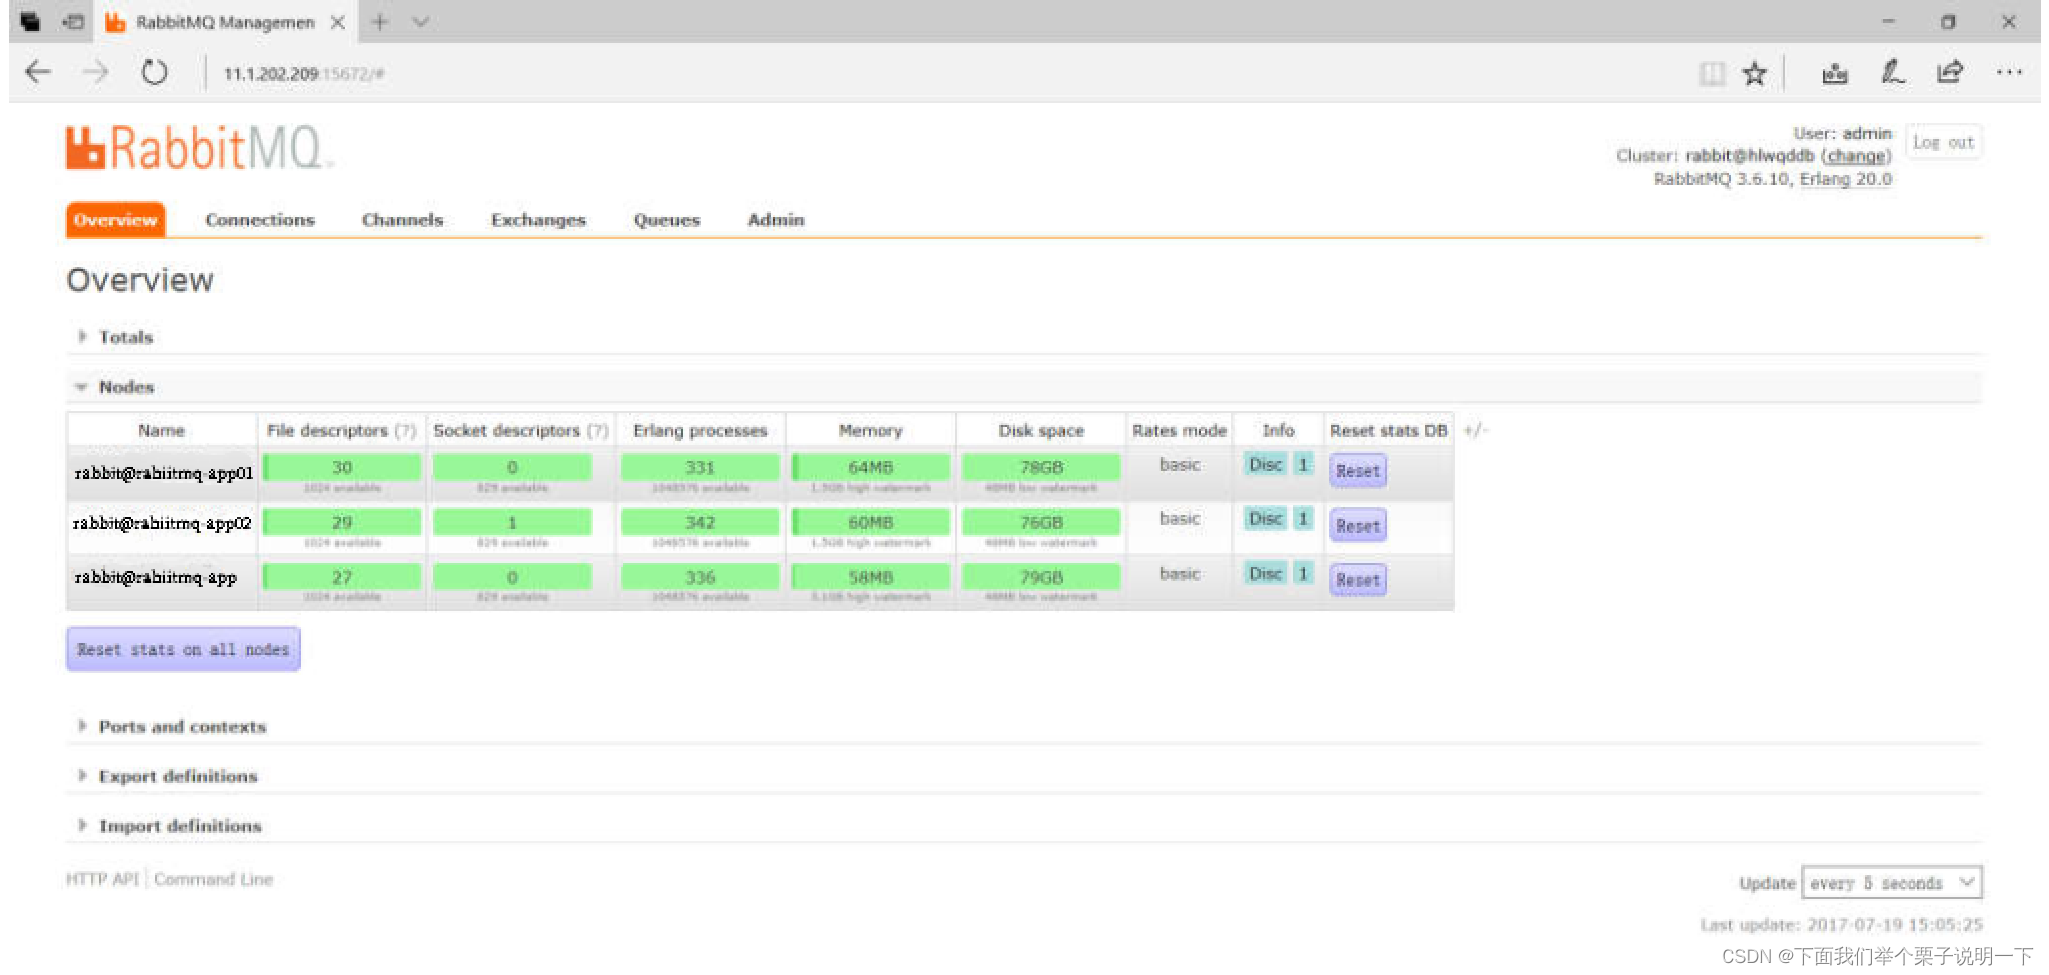Open the tabs you've set aside icon
Viewport: 2049px width, 975px height.
click(x=30, y=21)
